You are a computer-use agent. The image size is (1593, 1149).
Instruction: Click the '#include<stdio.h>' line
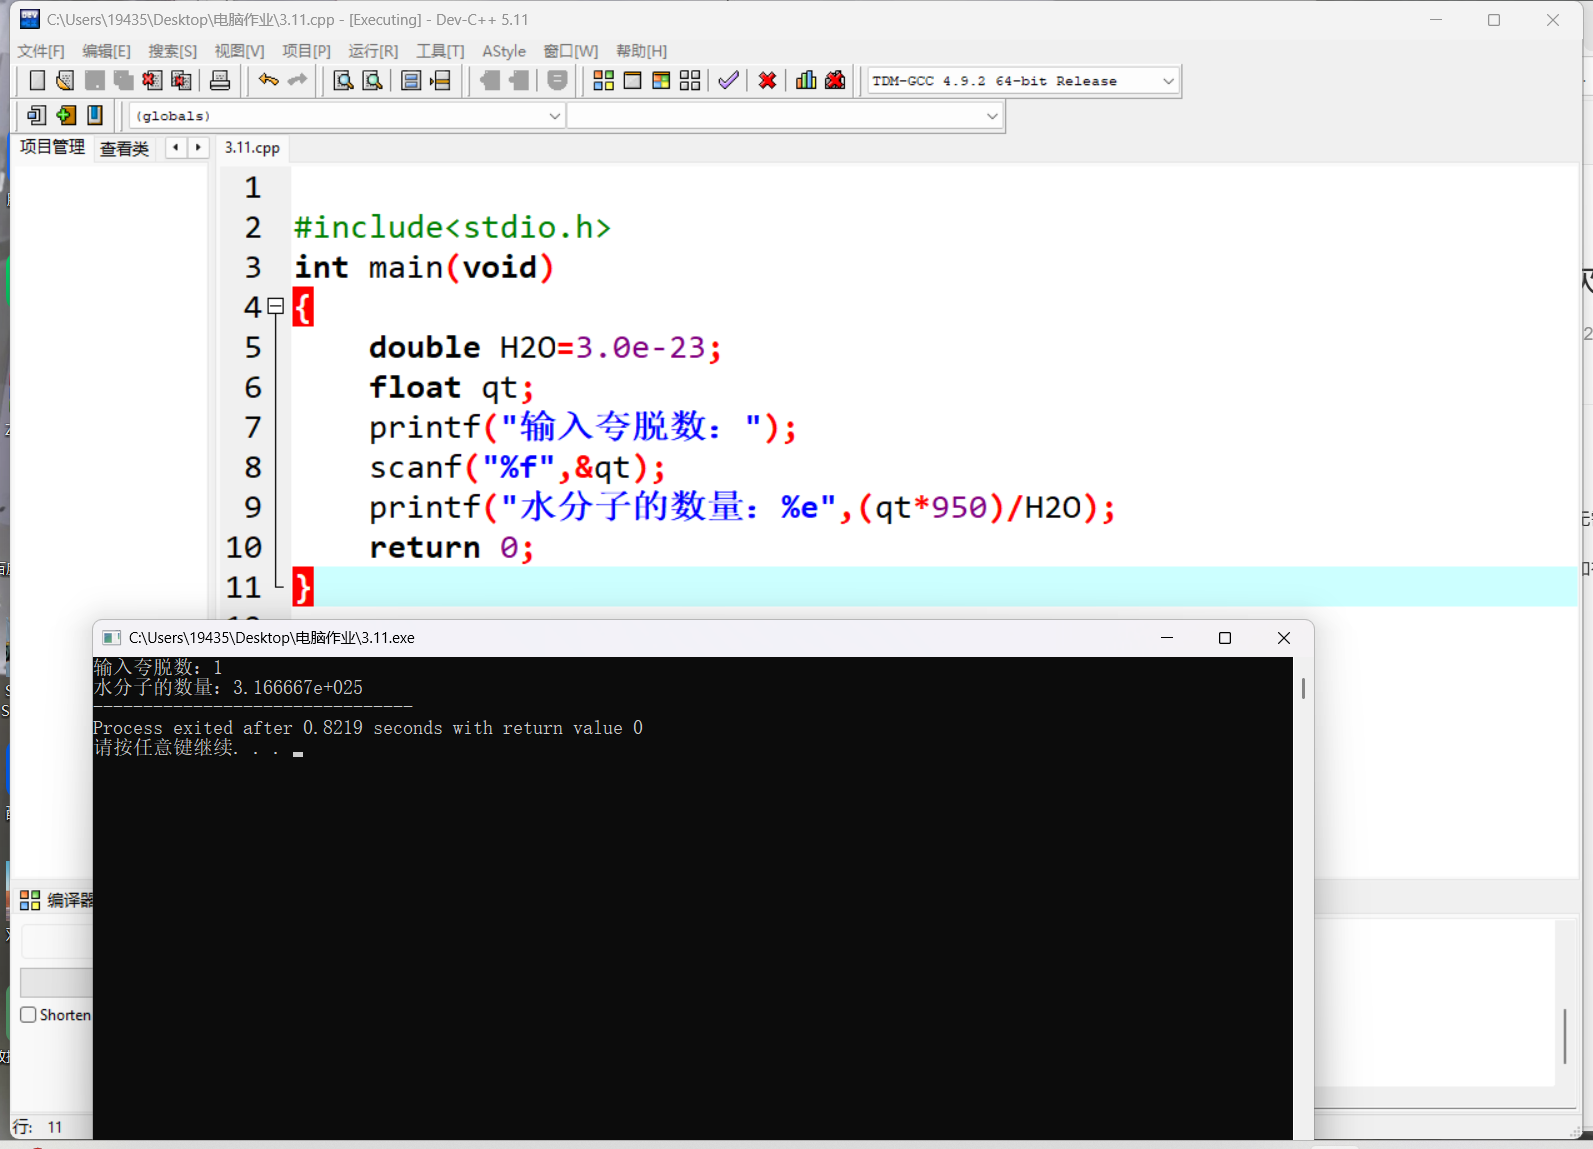pos(452,227)
